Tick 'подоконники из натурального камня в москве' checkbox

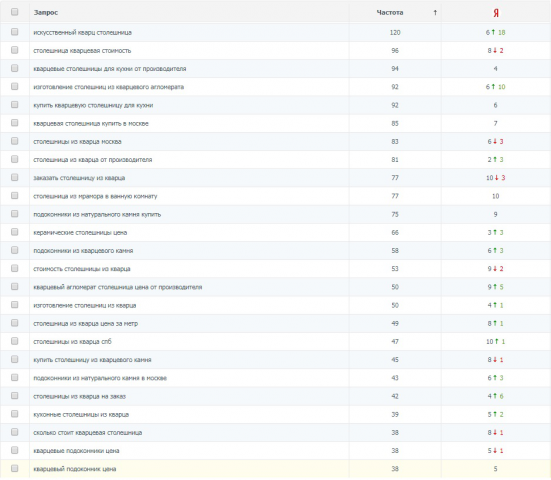[x=14, y=378]
